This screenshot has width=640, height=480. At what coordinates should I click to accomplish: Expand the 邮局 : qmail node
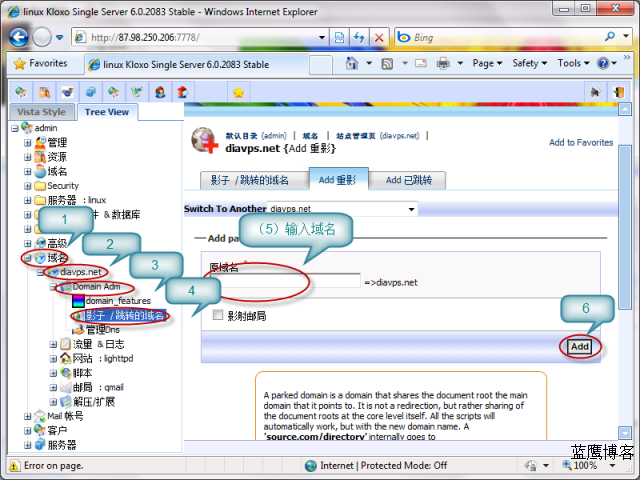pos(53,387)
